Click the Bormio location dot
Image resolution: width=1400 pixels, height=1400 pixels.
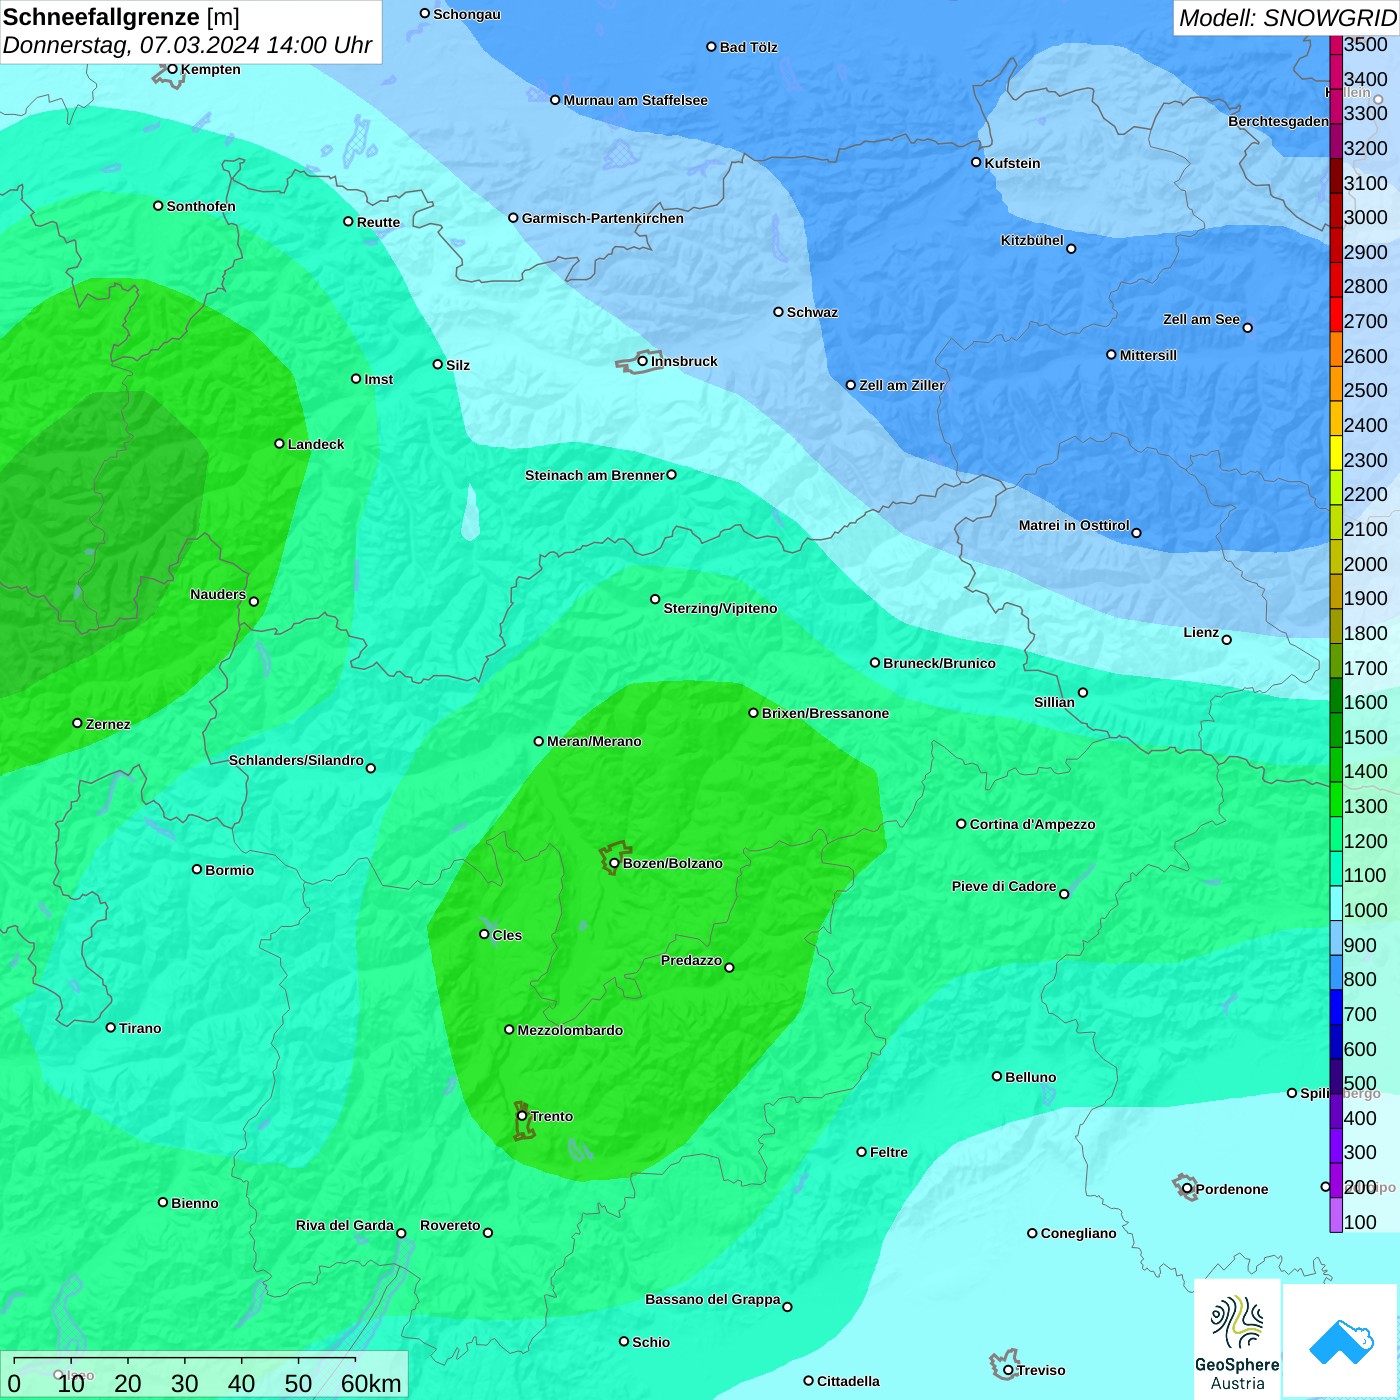point(197,869)
